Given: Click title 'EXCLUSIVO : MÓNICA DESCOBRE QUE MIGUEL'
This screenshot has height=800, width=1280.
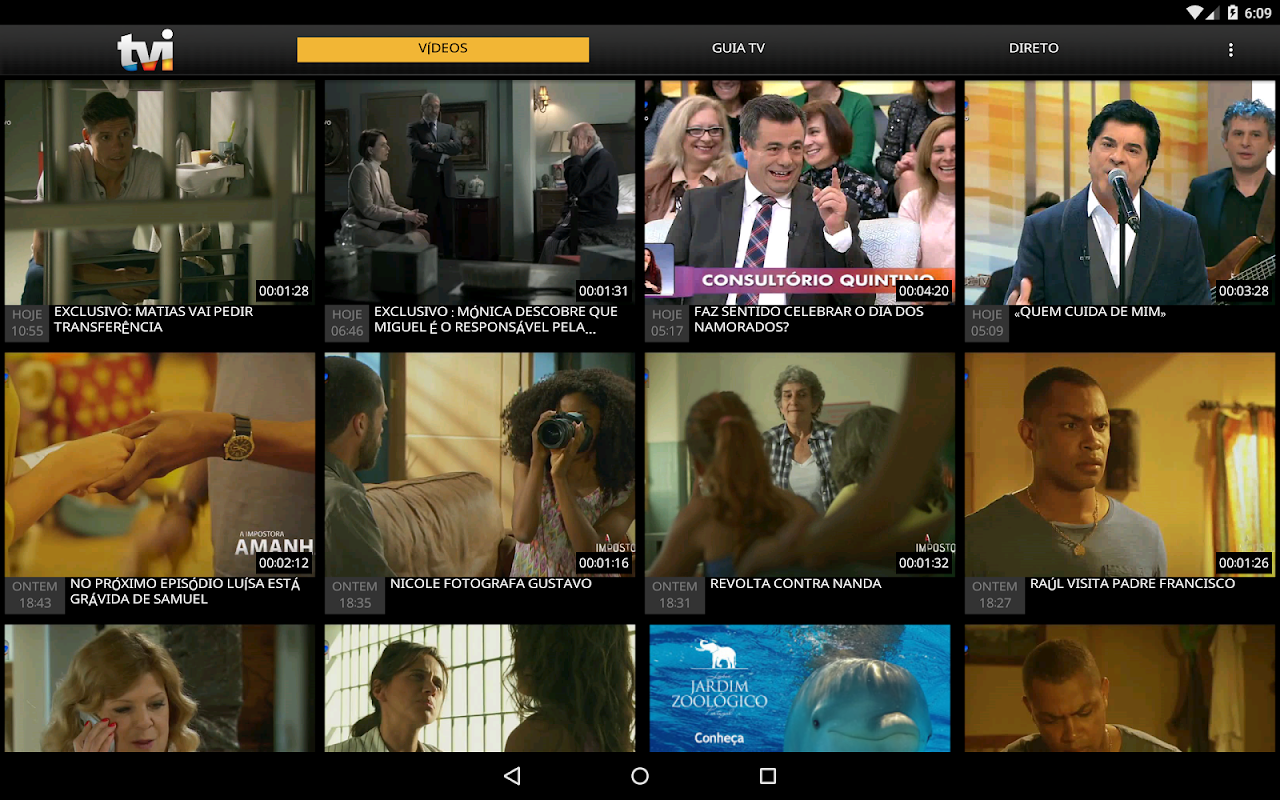Looking at the screenshot, I should (496, 320).
